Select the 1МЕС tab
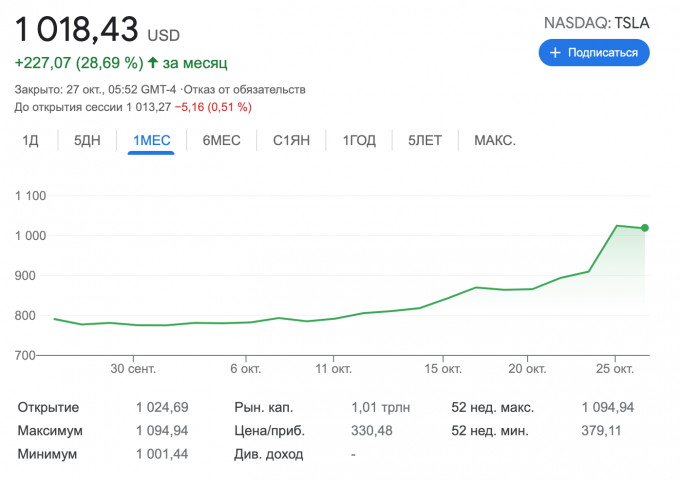Viewport: 680px width, 481px height. (x=151, y=141)
